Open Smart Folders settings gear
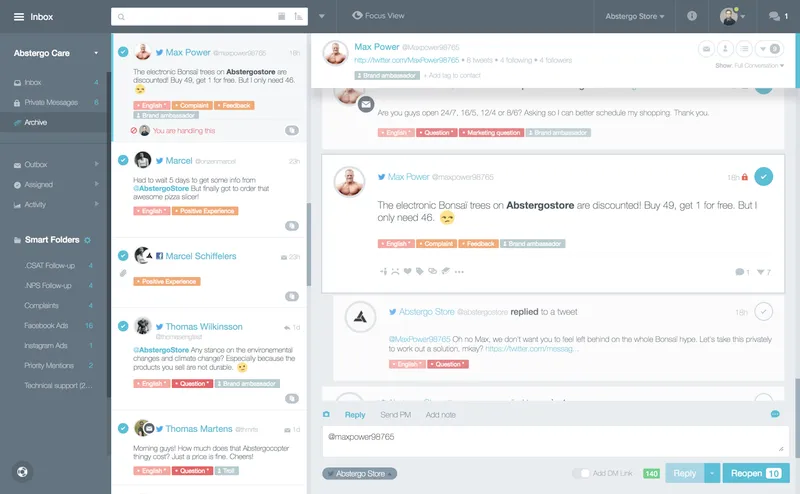Screen dimensions: 800x494 pyautogui.click(x=87, y=240)
